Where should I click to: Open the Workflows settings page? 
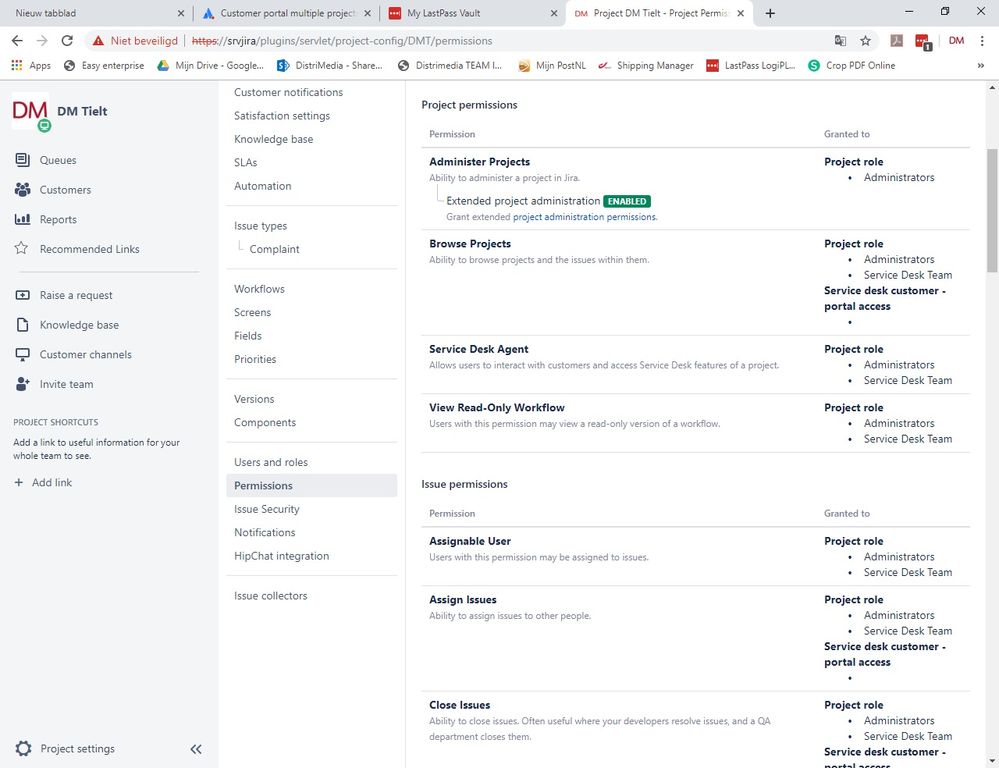point(259,289)
